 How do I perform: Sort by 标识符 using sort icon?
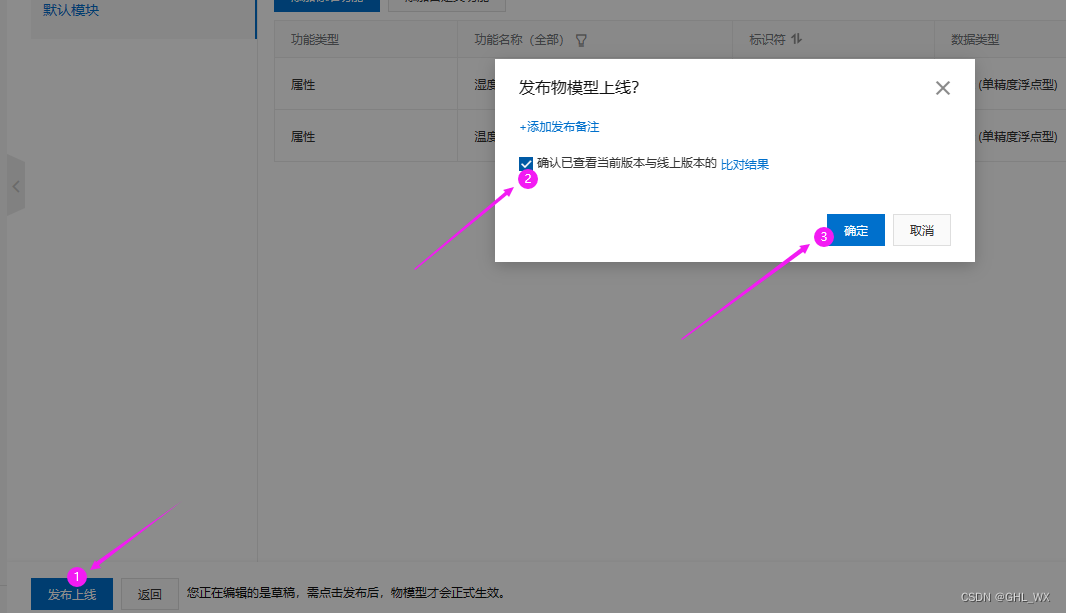pos(797,39)
